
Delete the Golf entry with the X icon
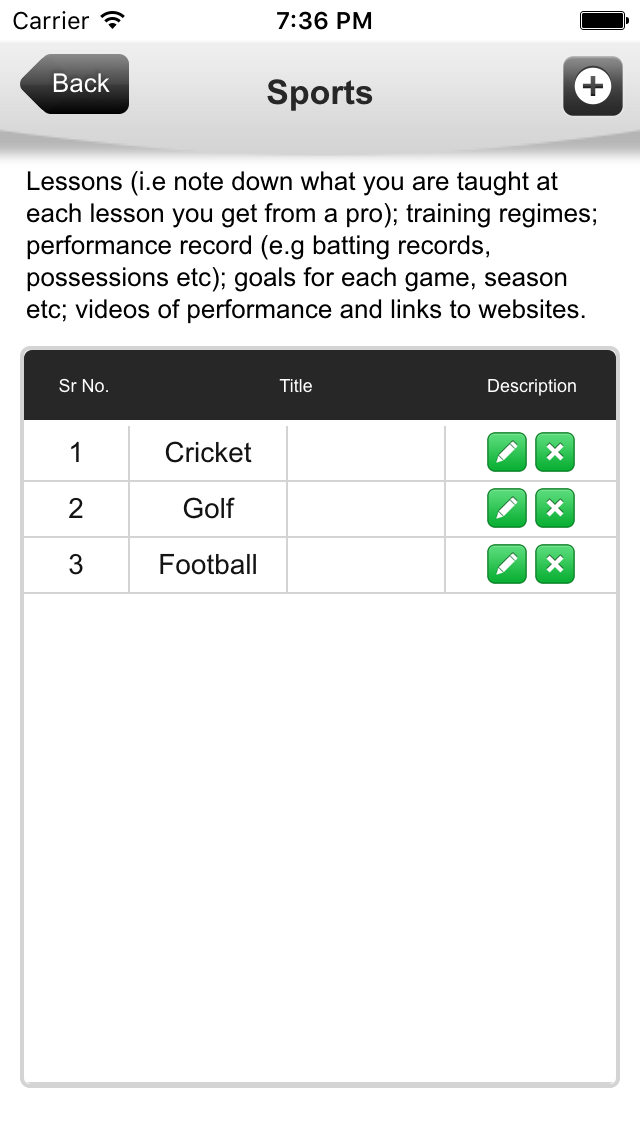[x=554, y=508]
